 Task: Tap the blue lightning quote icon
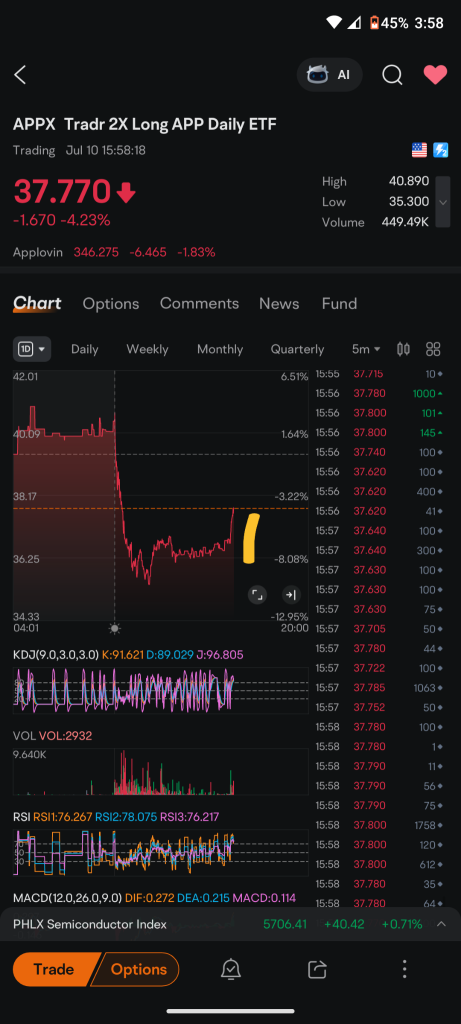(441, 151)
